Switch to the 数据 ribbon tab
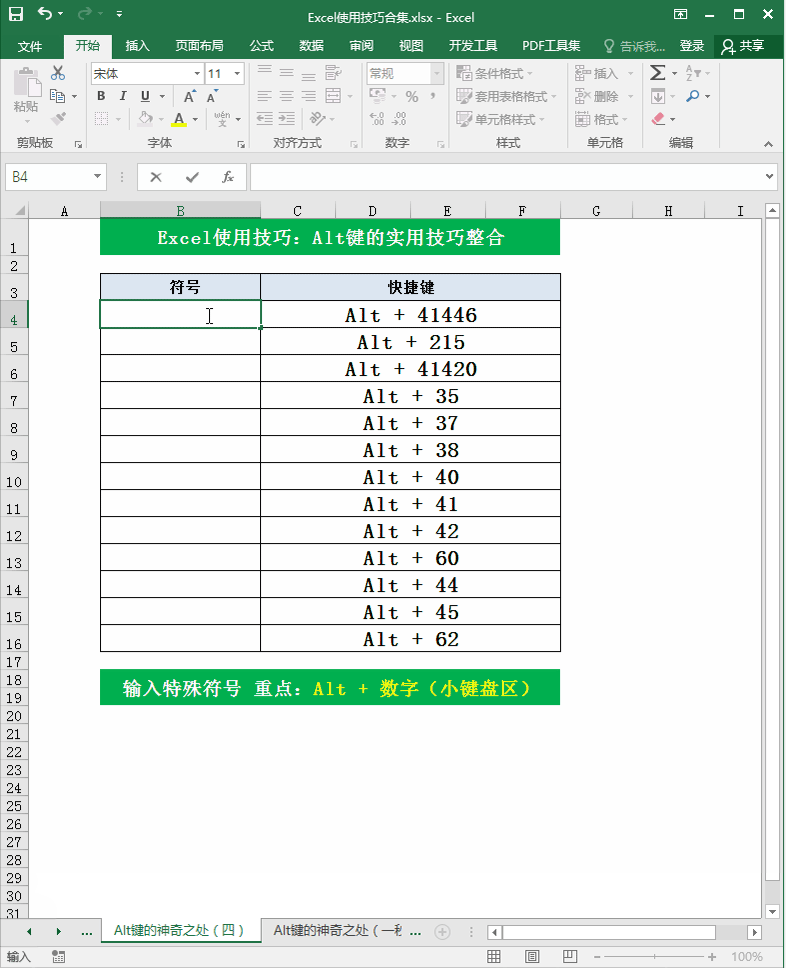The width and height of the screenshot is (786, 968). click(312, 46)
